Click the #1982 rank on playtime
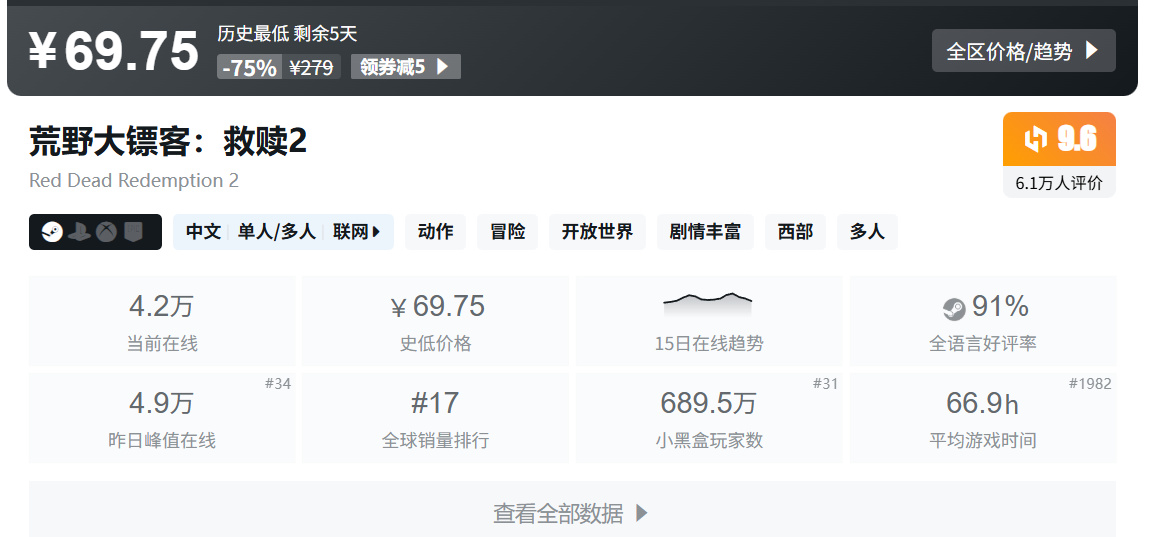The image size is (1150, 537). coord(1090,384)
